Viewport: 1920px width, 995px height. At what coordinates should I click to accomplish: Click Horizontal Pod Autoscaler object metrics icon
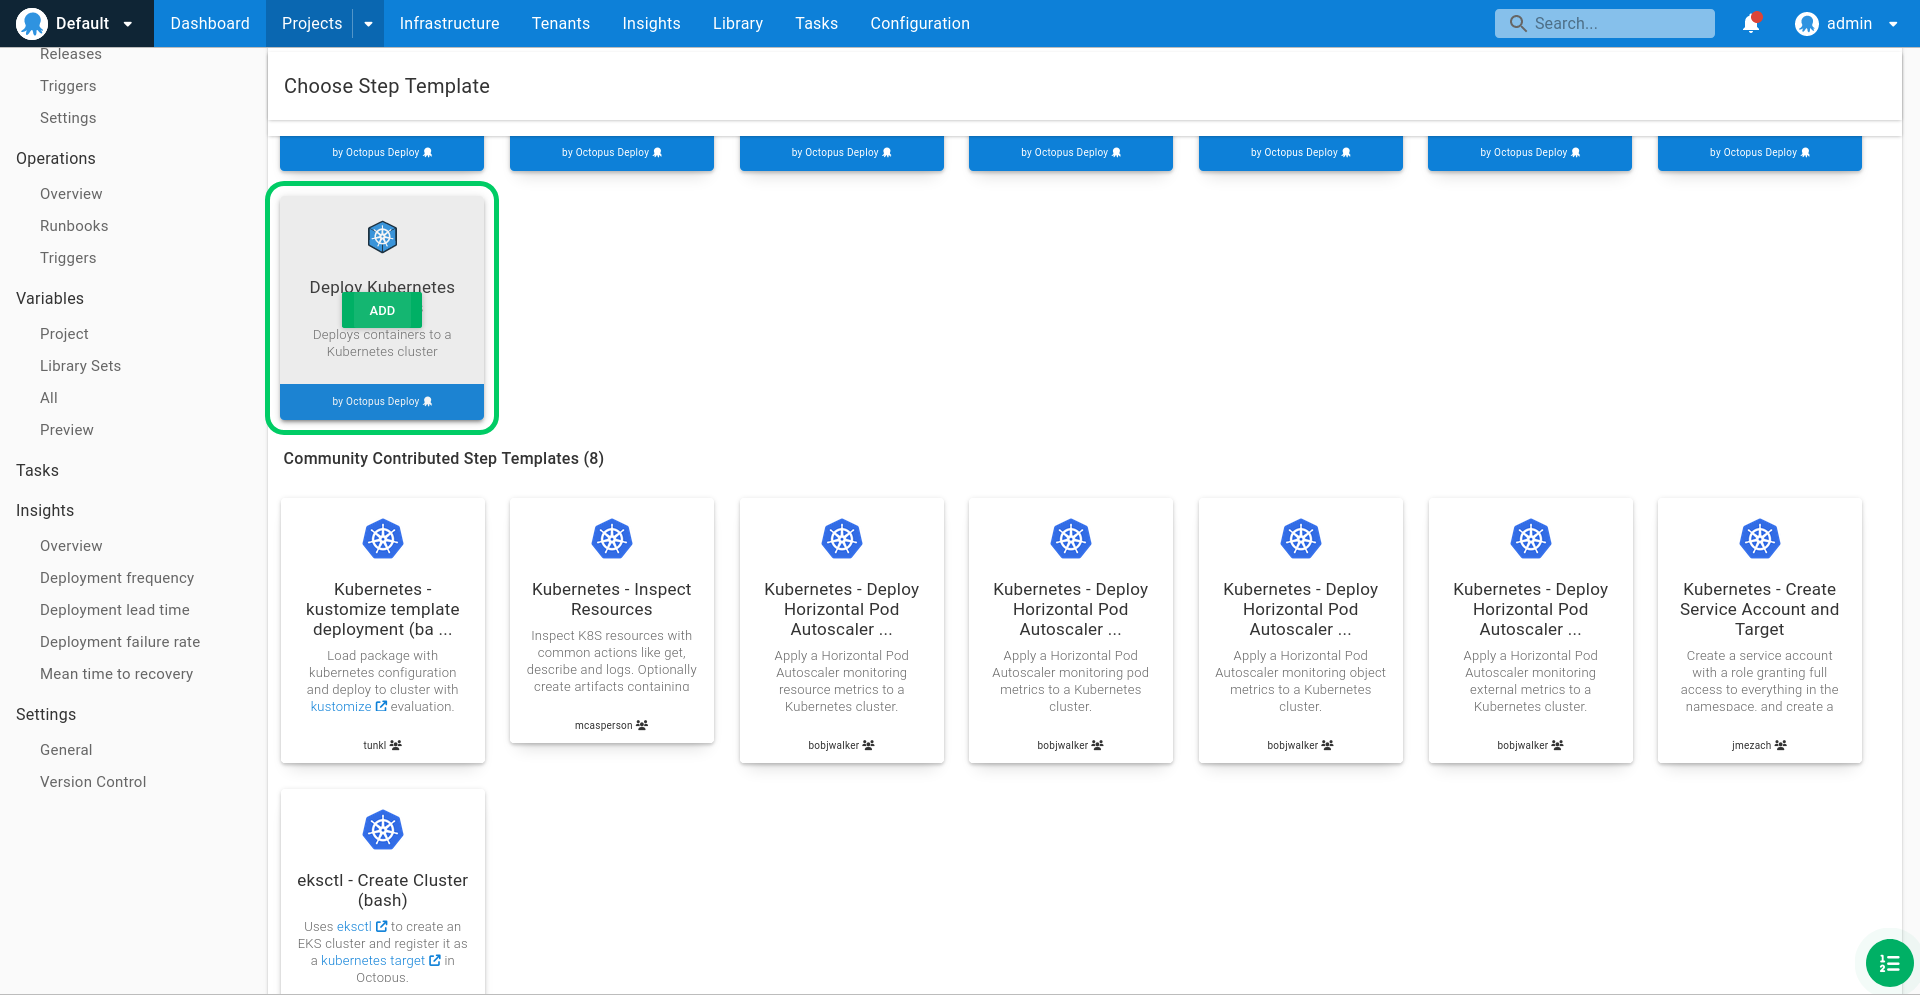coord(1301,539)
